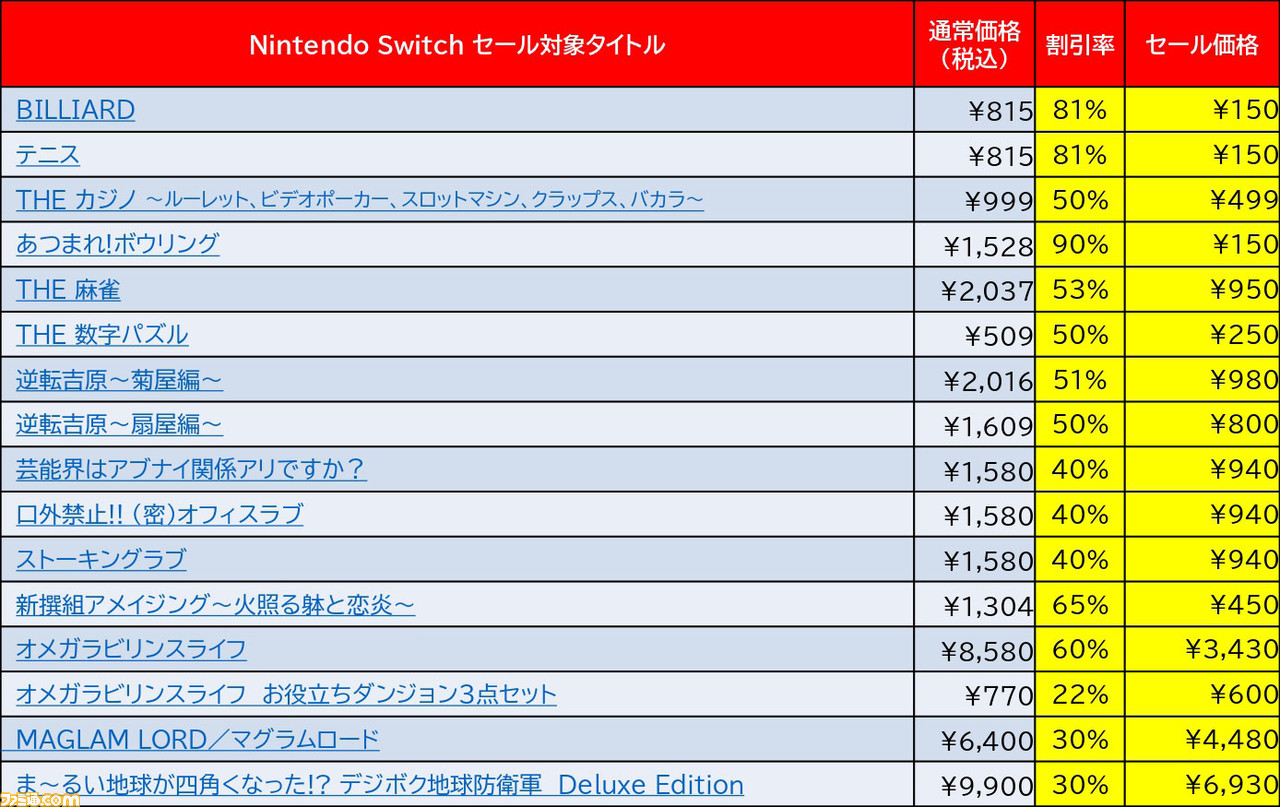Click the オメガラビリンスライフ title link
The width and height of the screenshot is (1280, 807).
(131, 650)
